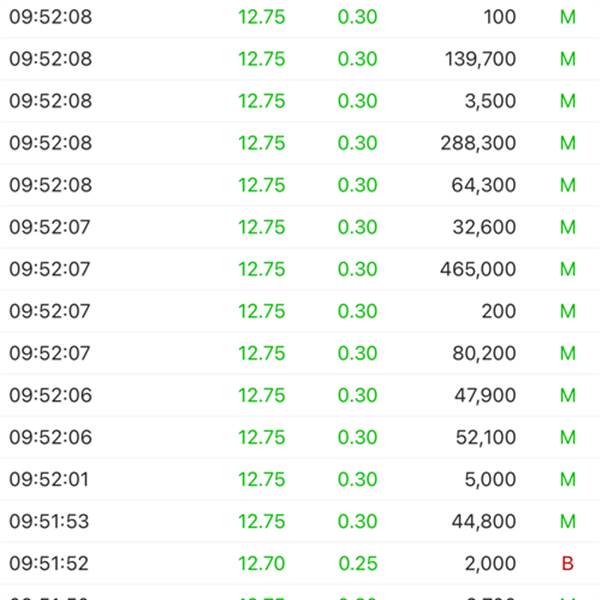Tap the 80,200 volume row
This screenshot has height=600, width=600.
point(300,353)
